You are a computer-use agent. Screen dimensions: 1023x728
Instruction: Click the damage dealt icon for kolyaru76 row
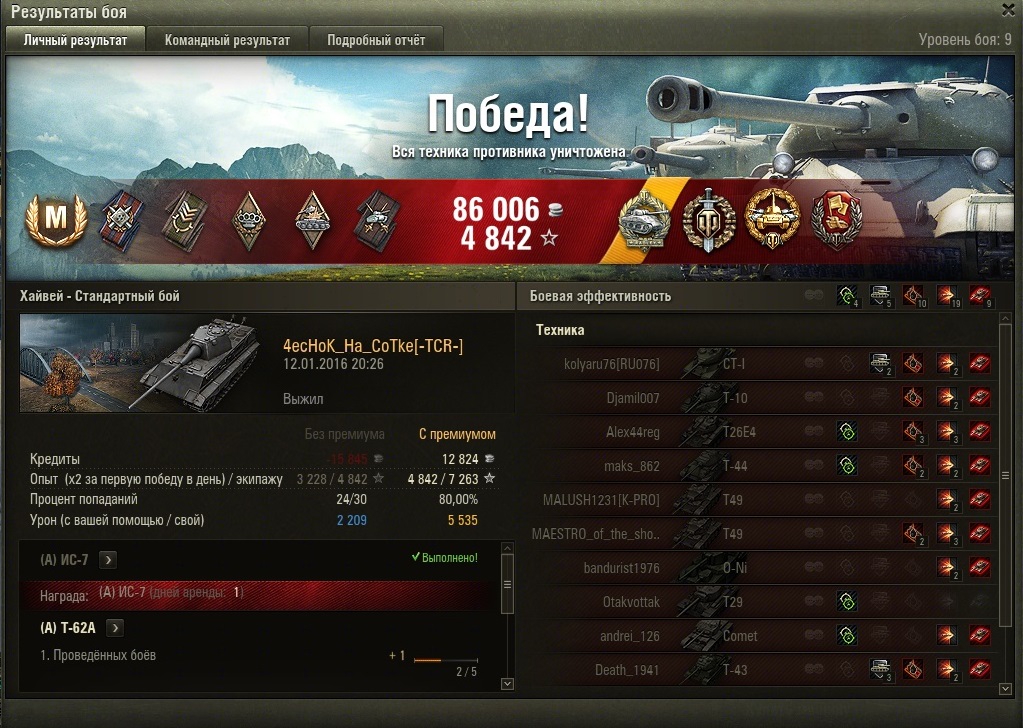click(x=947, y=363)
